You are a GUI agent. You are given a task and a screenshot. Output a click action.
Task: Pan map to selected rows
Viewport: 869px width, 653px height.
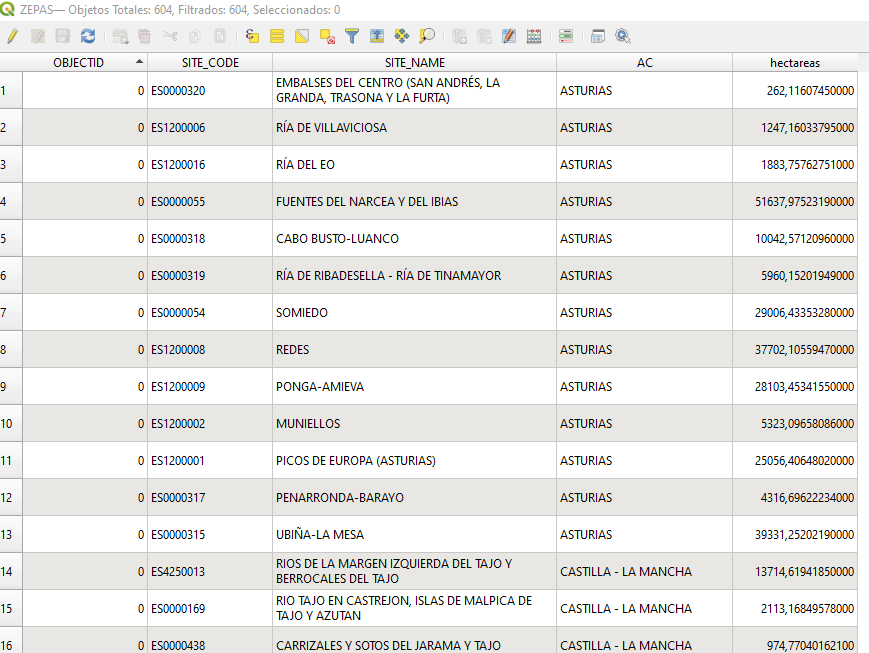402,36
